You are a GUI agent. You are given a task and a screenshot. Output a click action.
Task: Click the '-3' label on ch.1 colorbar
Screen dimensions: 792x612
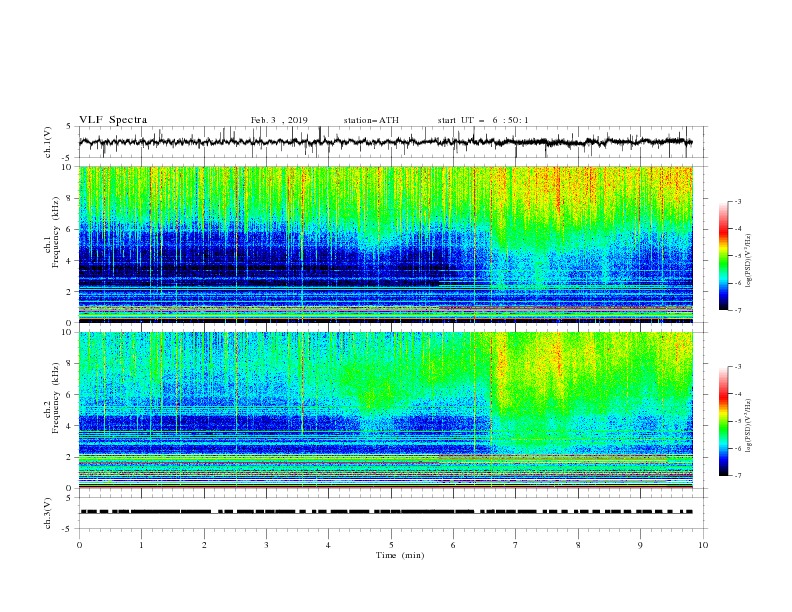737,201
